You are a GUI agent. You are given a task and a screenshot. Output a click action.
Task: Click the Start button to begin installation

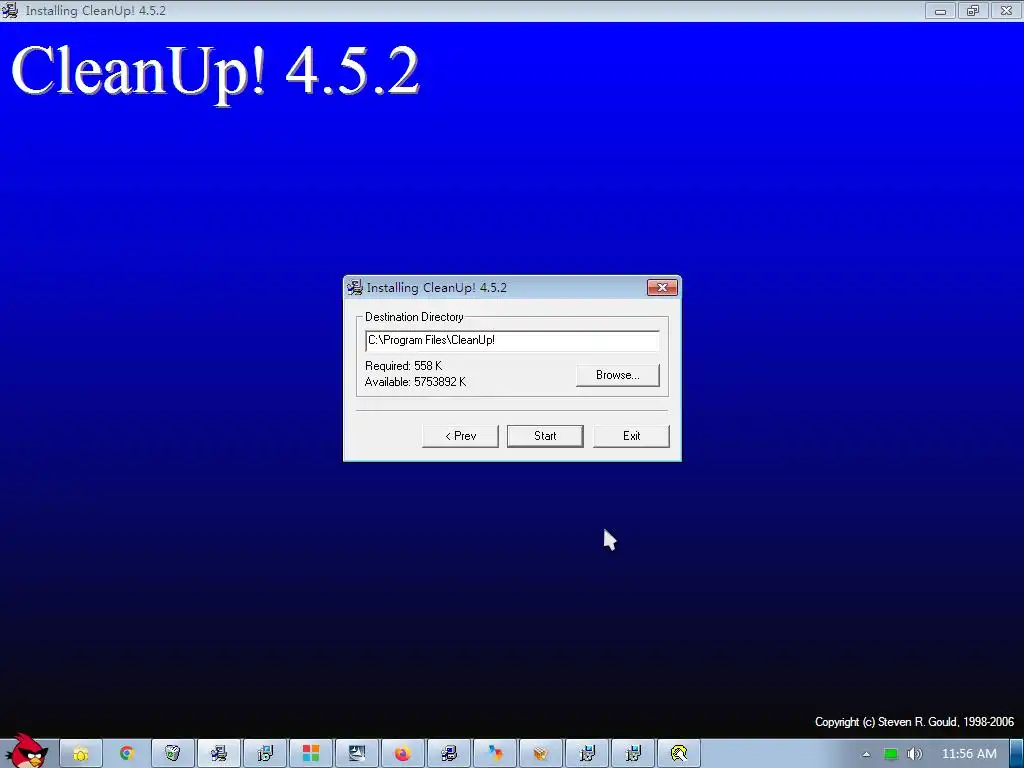(545, 436)
